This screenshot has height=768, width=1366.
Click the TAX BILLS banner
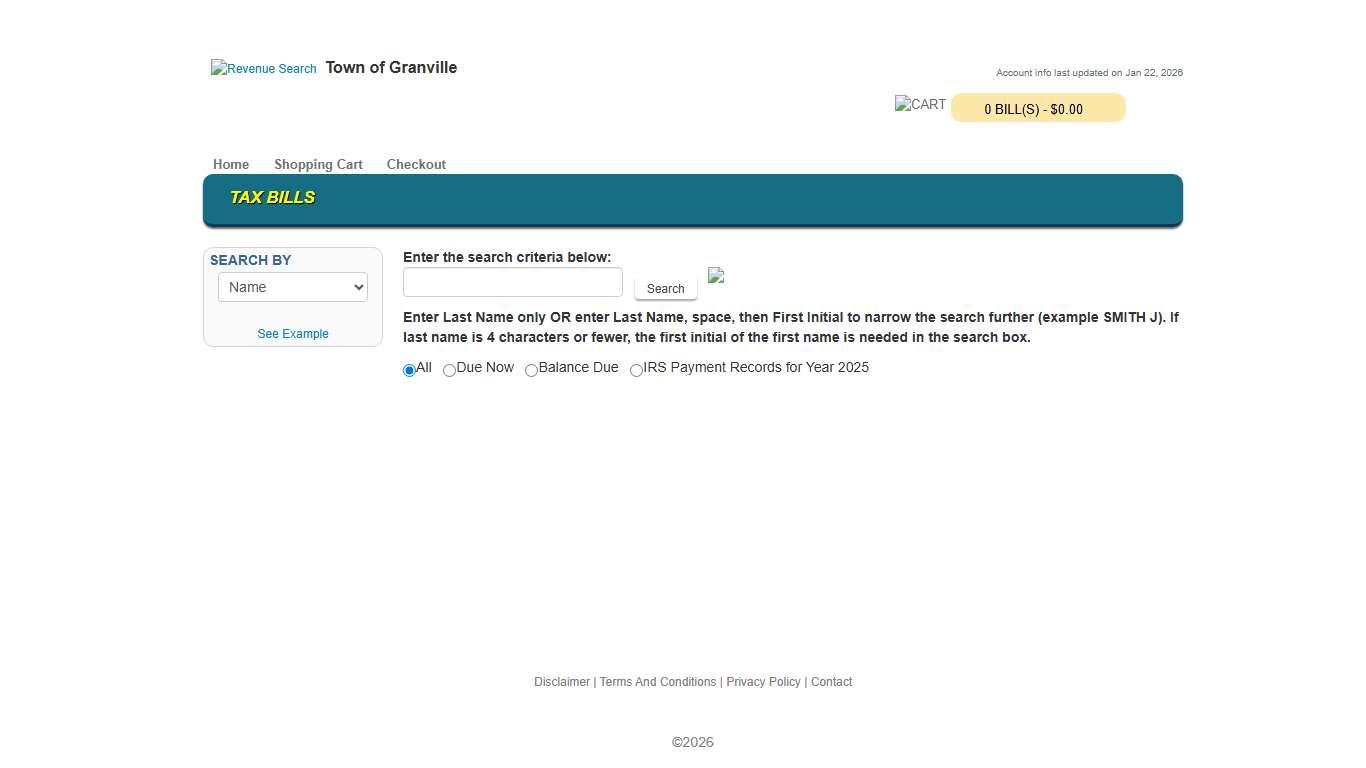(x=272, y=197)
